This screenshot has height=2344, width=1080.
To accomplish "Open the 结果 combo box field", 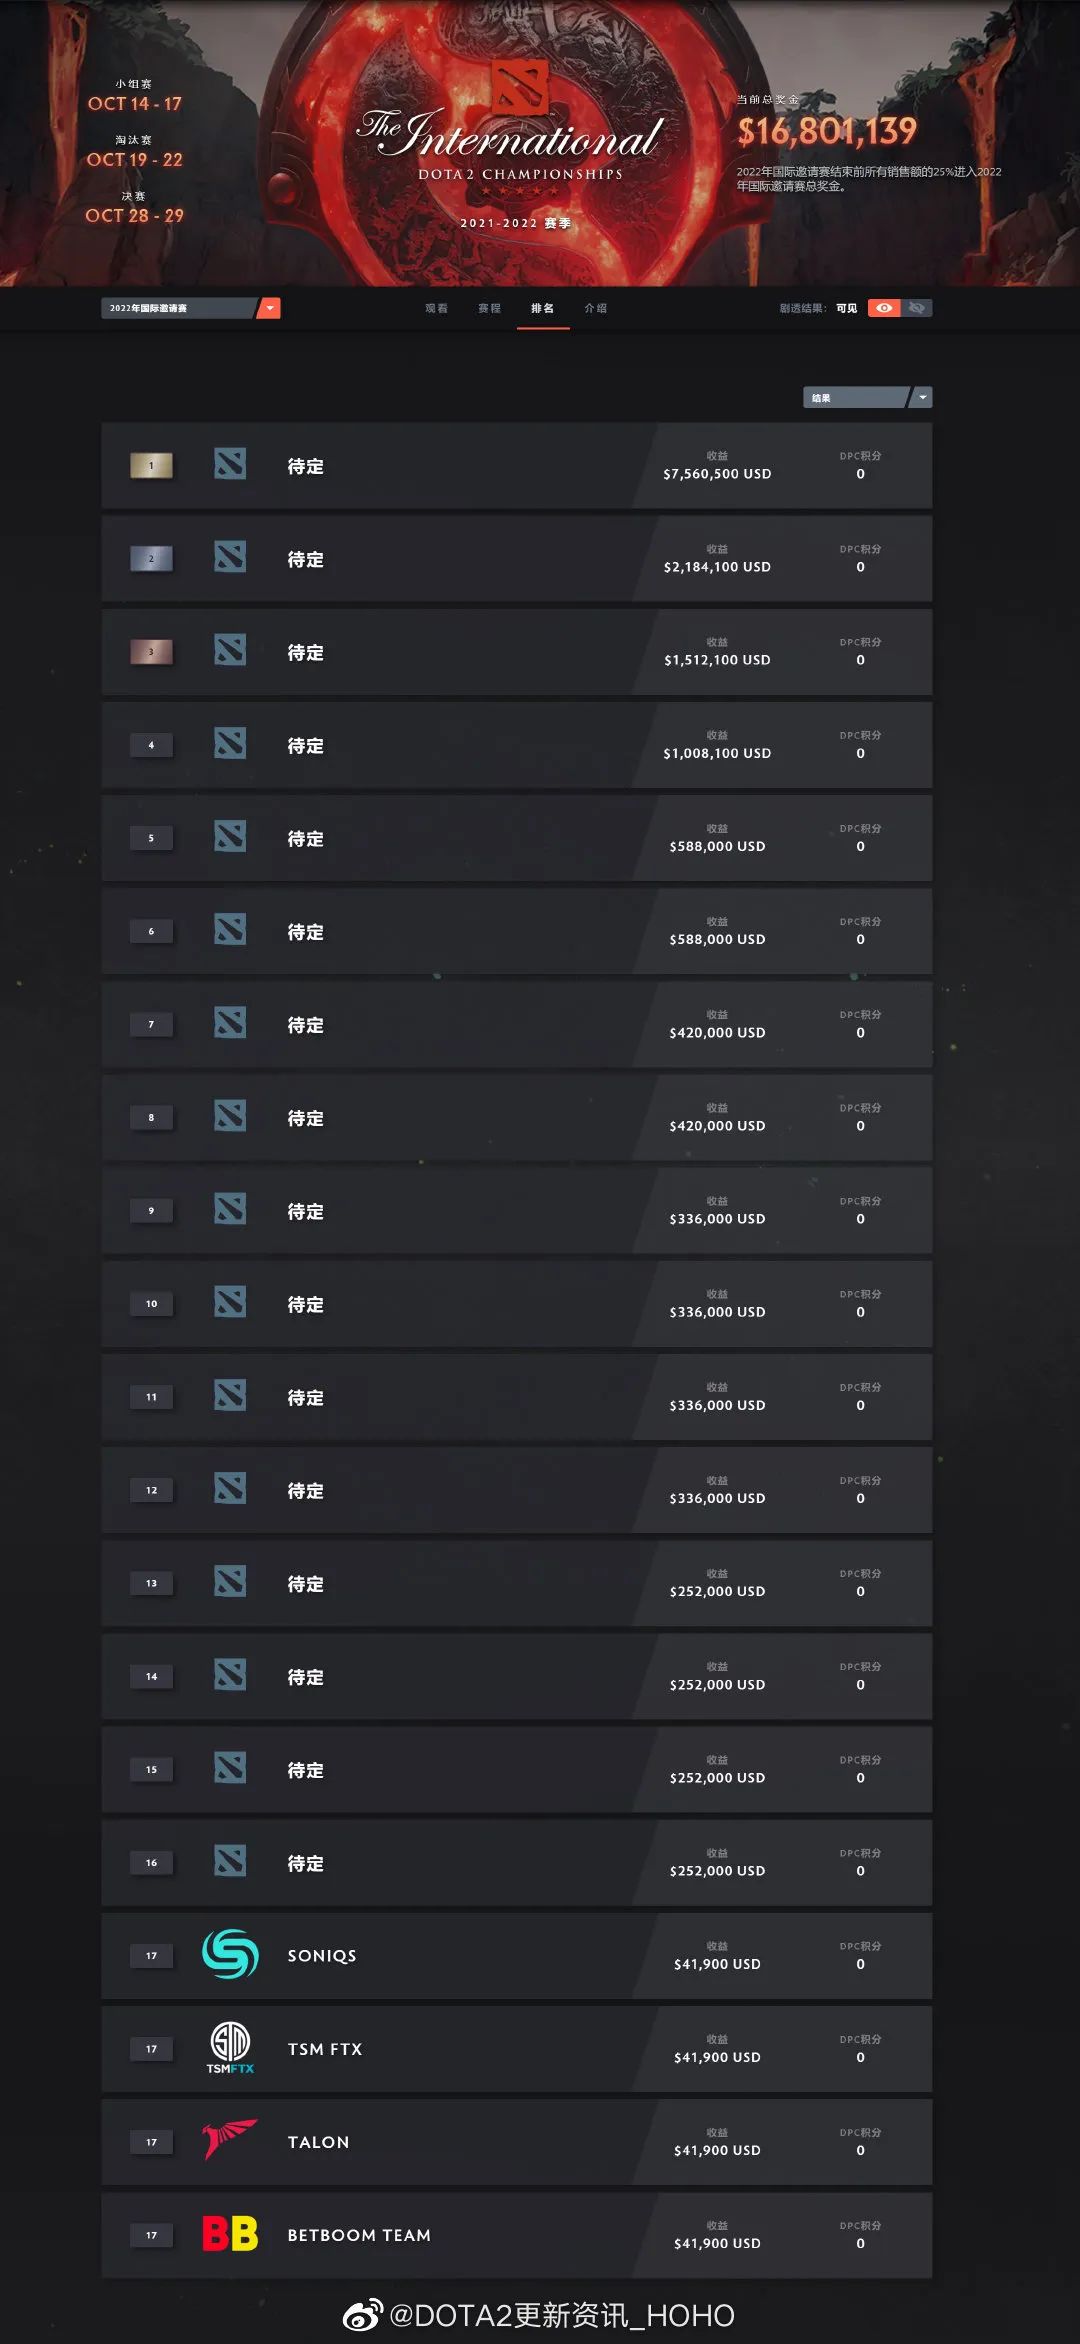I will point(867,398).
